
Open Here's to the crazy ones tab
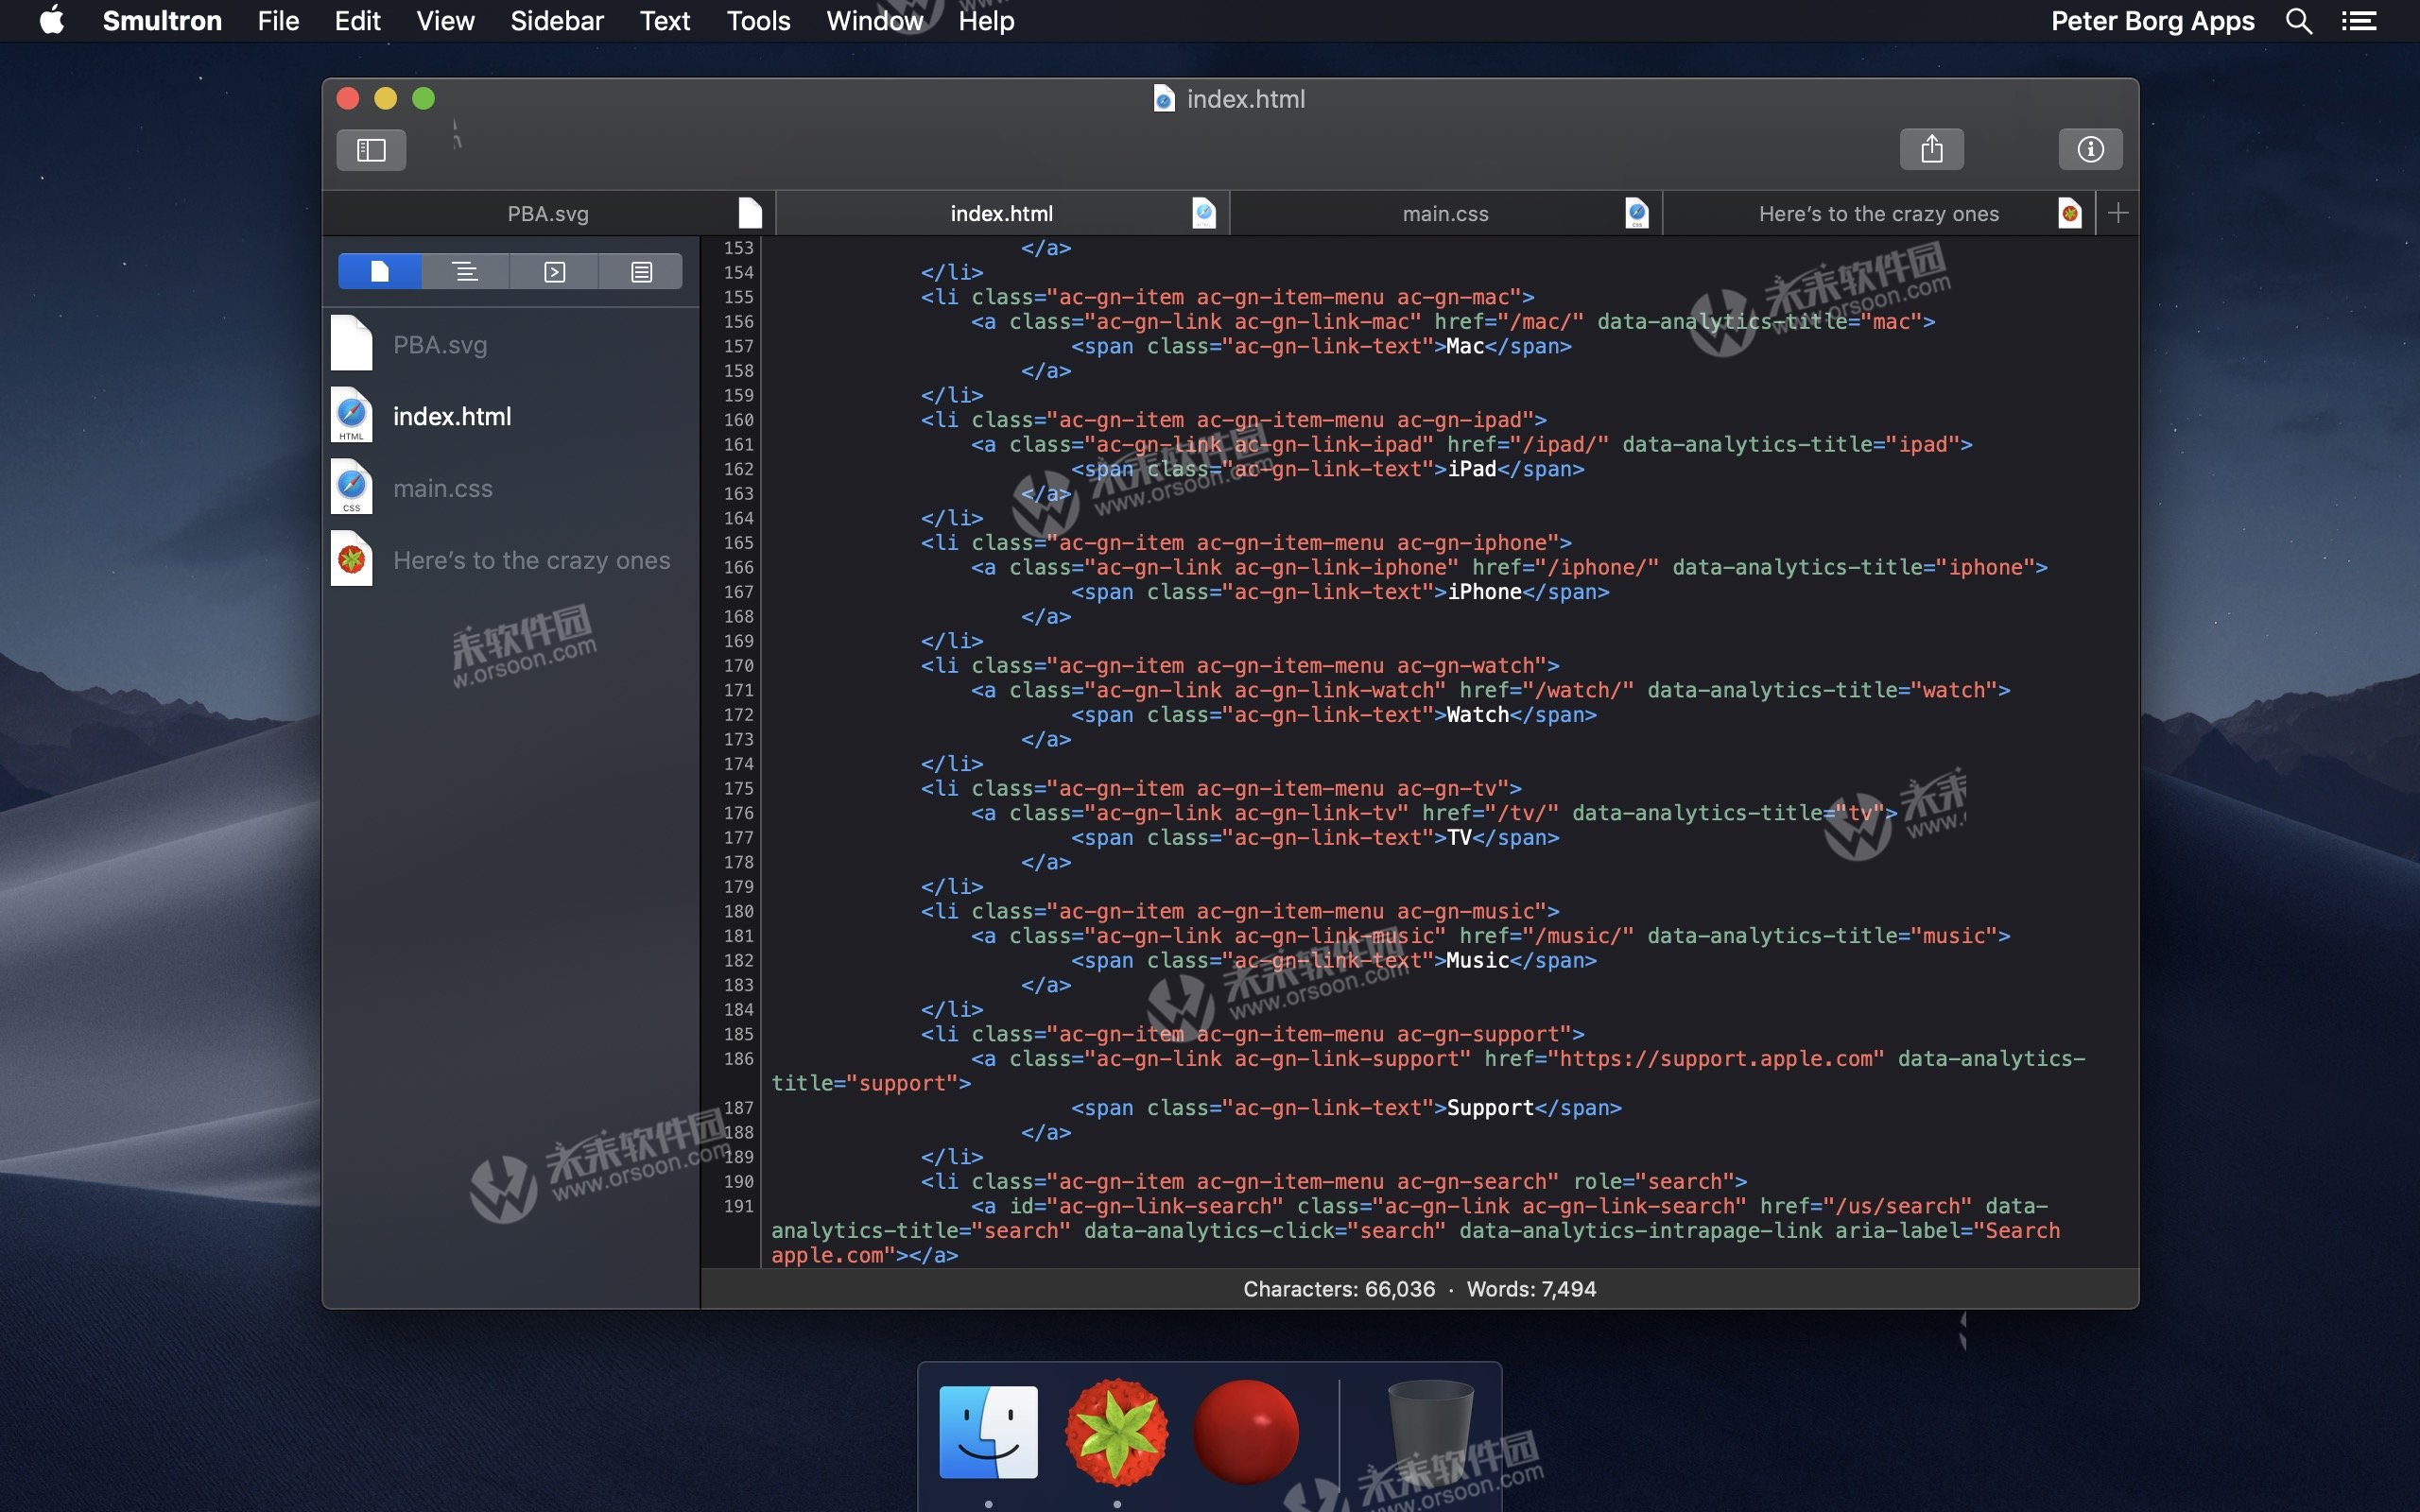pyautogui.click(x=1878, y=214)
